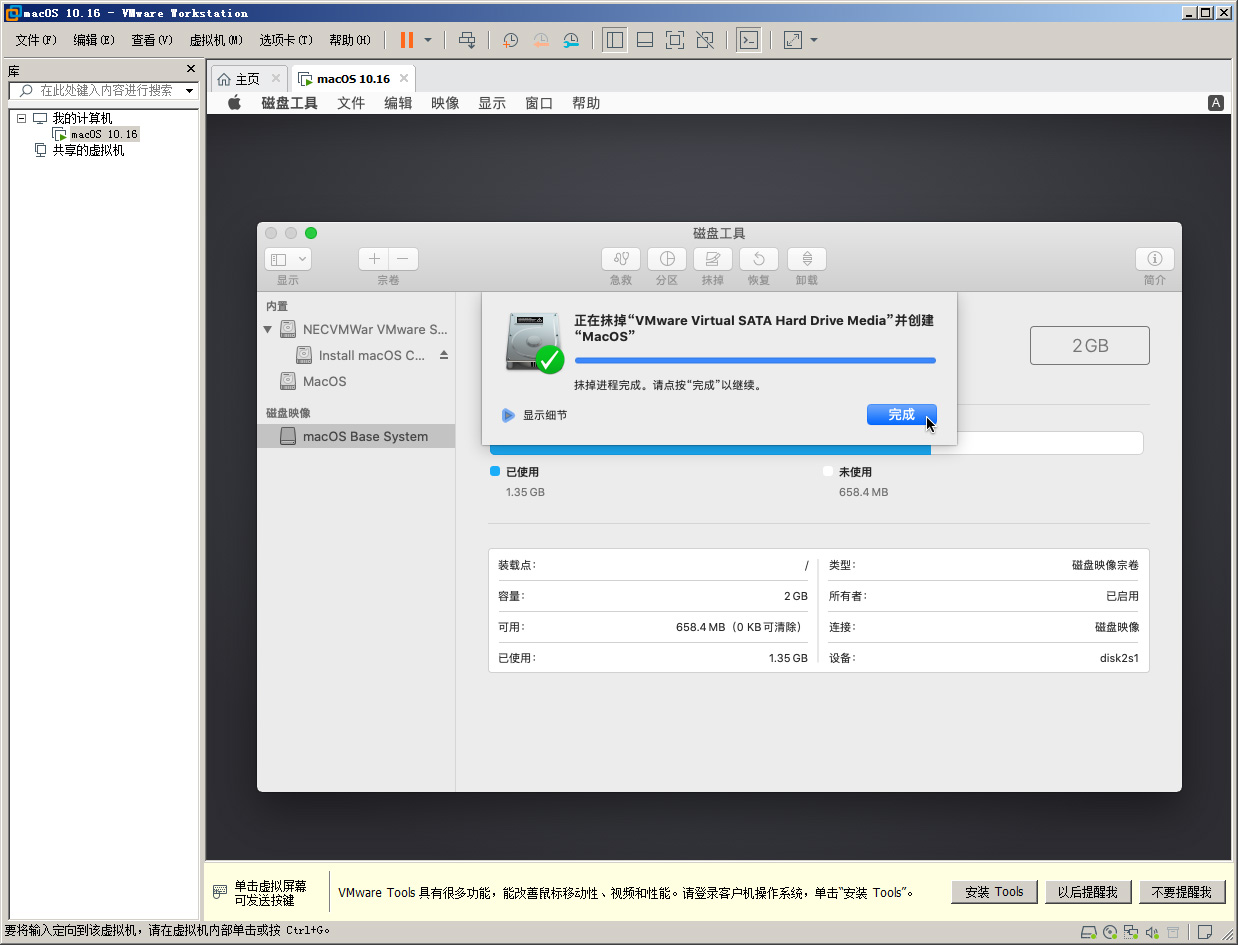Click the hard disk status icon in VMware status bar
The width and height of the screenshot is (1238, 945).
click(1088, 931)
